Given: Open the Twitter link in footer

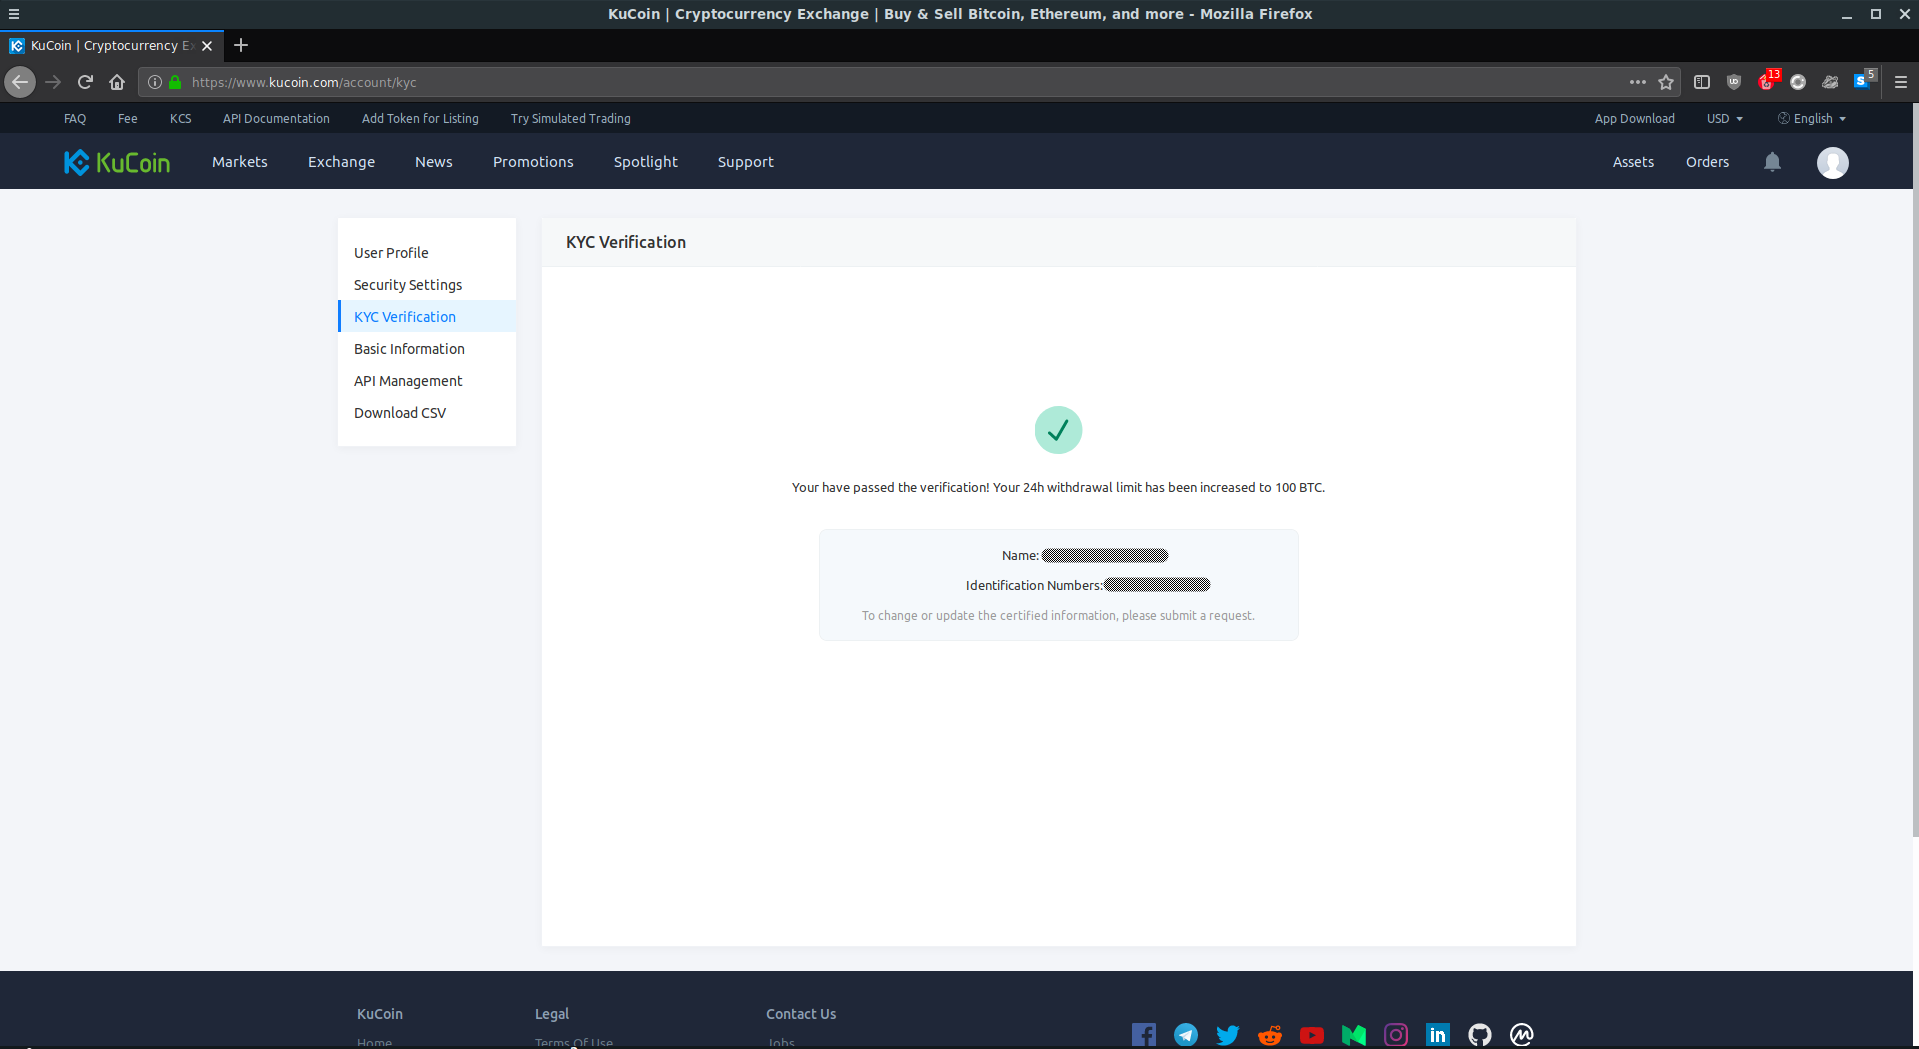Looking at the screenshot, I should point(1228,1035).
